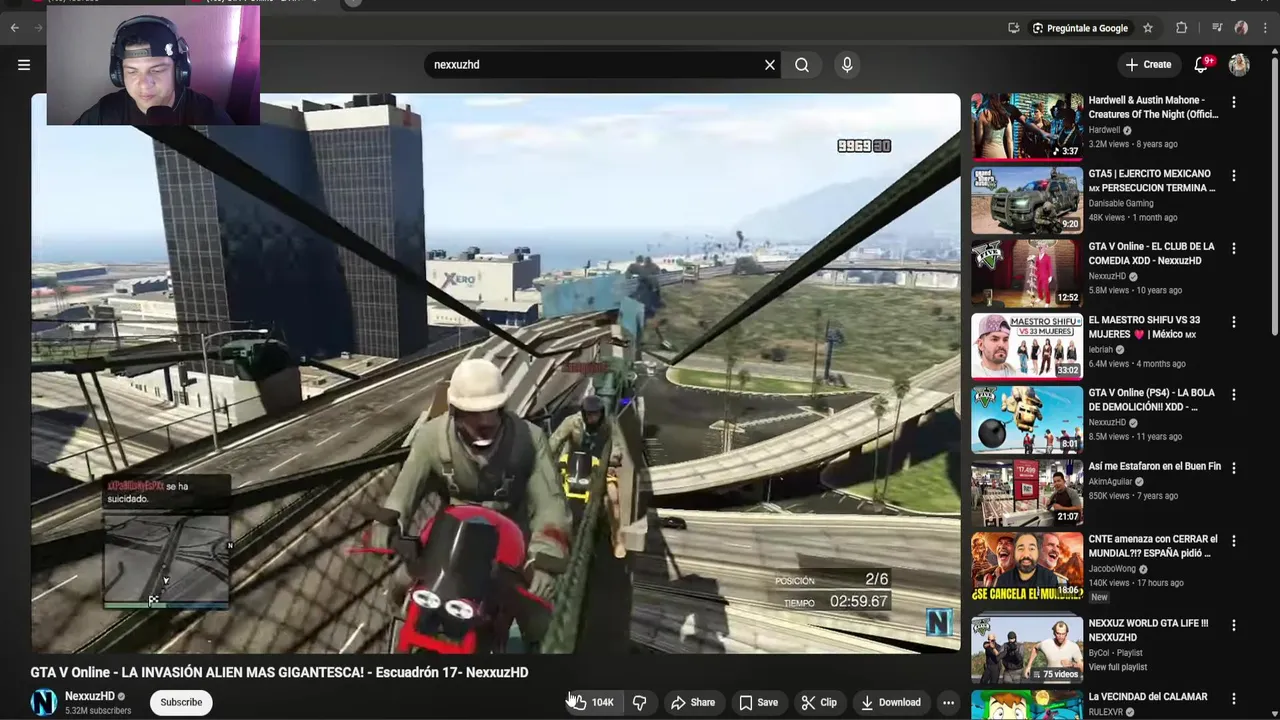1280x720 pixels.
Task: Click 'Danisable Gaming' channel name
Action: (x=1121, y=203)
